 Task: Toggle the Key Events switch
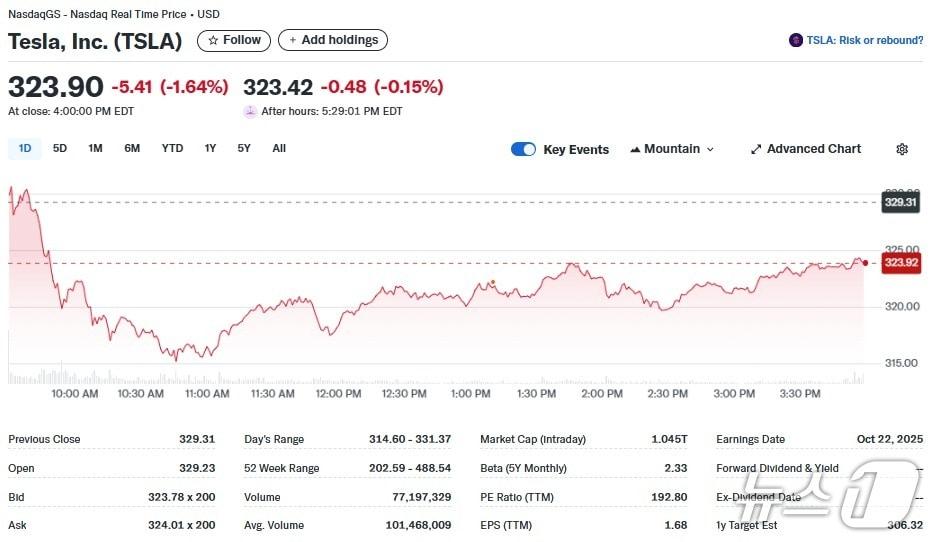[523, 149]
